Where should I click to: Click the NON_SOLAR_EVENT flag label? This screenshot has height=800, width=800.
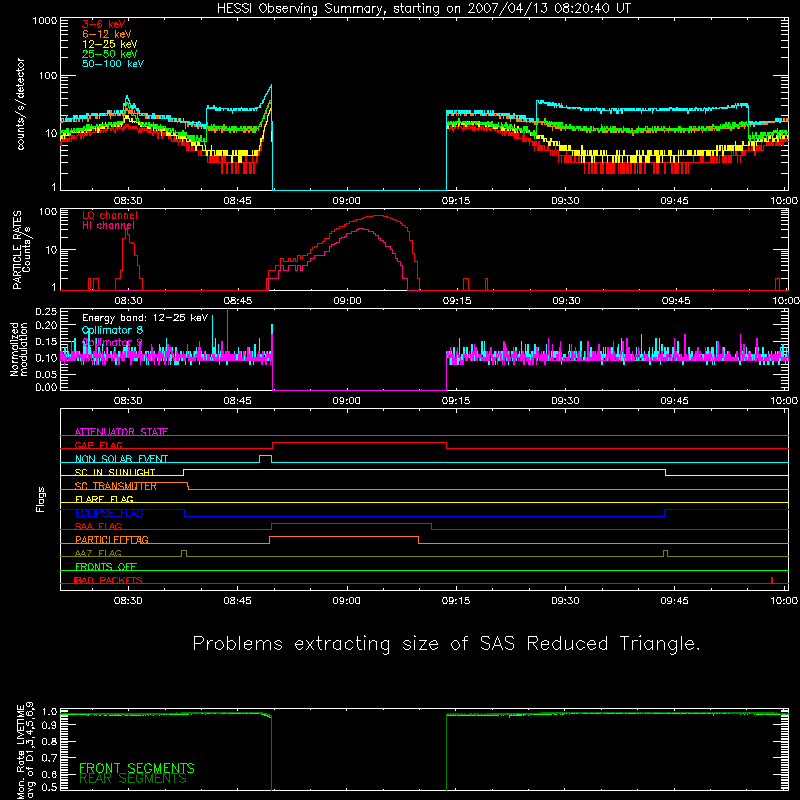(x=121, y=459)
